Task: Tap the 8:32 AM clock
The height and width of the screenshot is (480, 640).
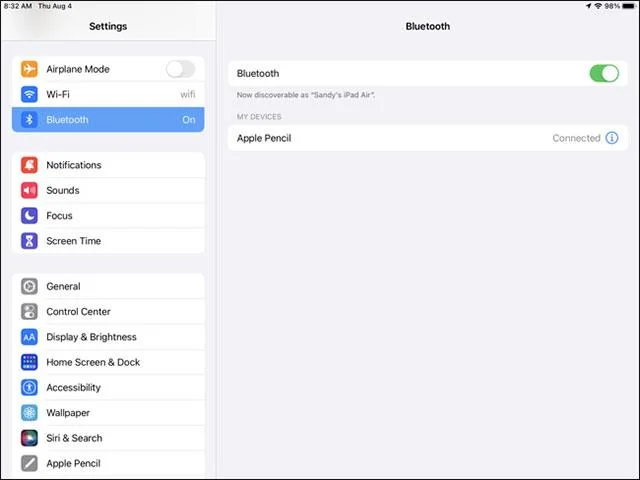Action: (18, 6)
